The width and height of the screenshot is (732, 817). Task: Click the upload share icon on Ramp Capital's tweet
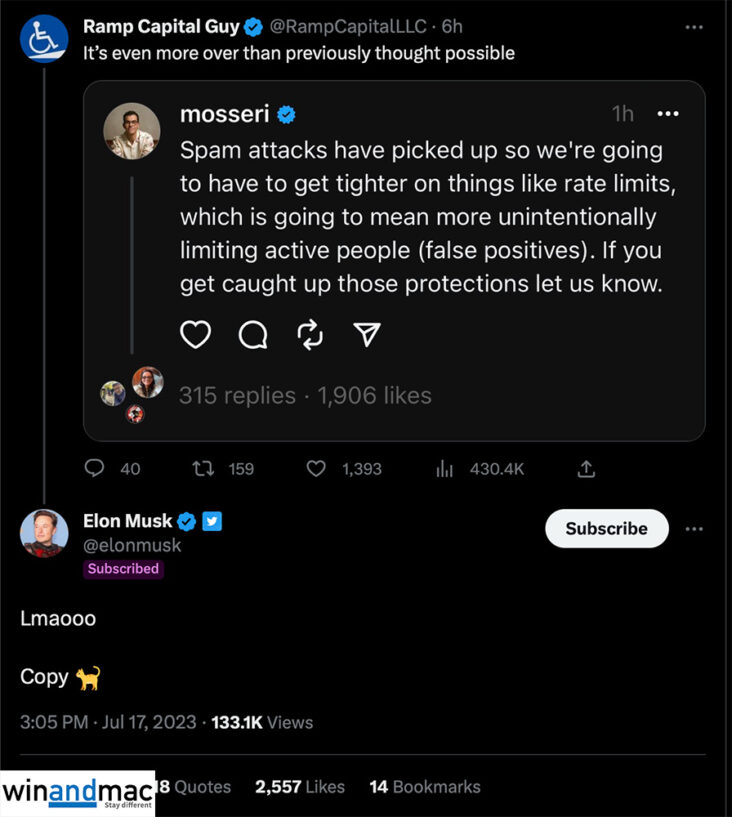pyautogui.click(x=587, y=468)
